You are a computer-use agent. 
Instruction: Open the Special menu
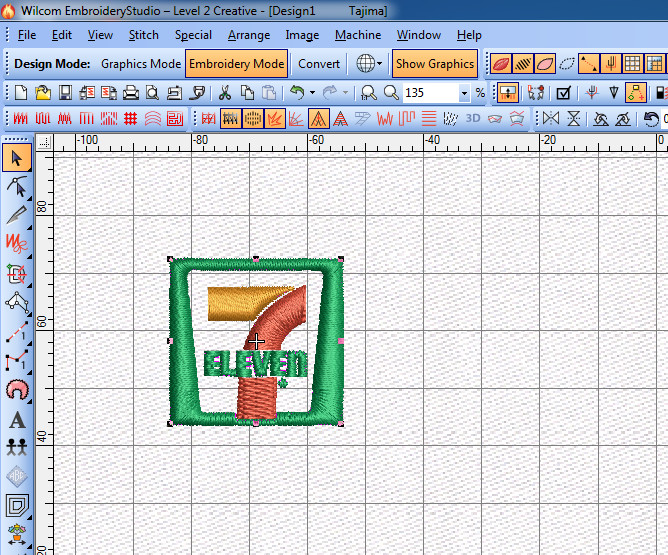193,35
